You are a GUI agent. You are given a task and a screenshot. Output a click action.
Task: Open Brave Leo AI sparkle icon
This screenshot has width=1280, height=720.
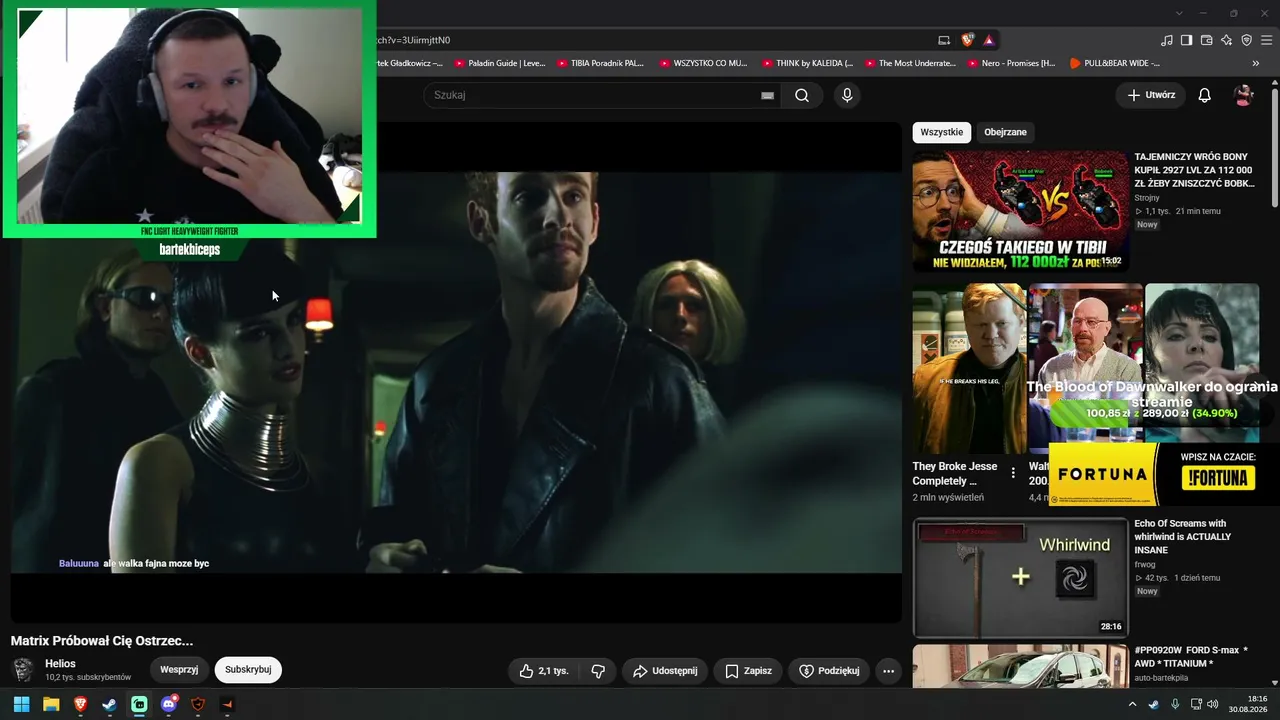1227,40
